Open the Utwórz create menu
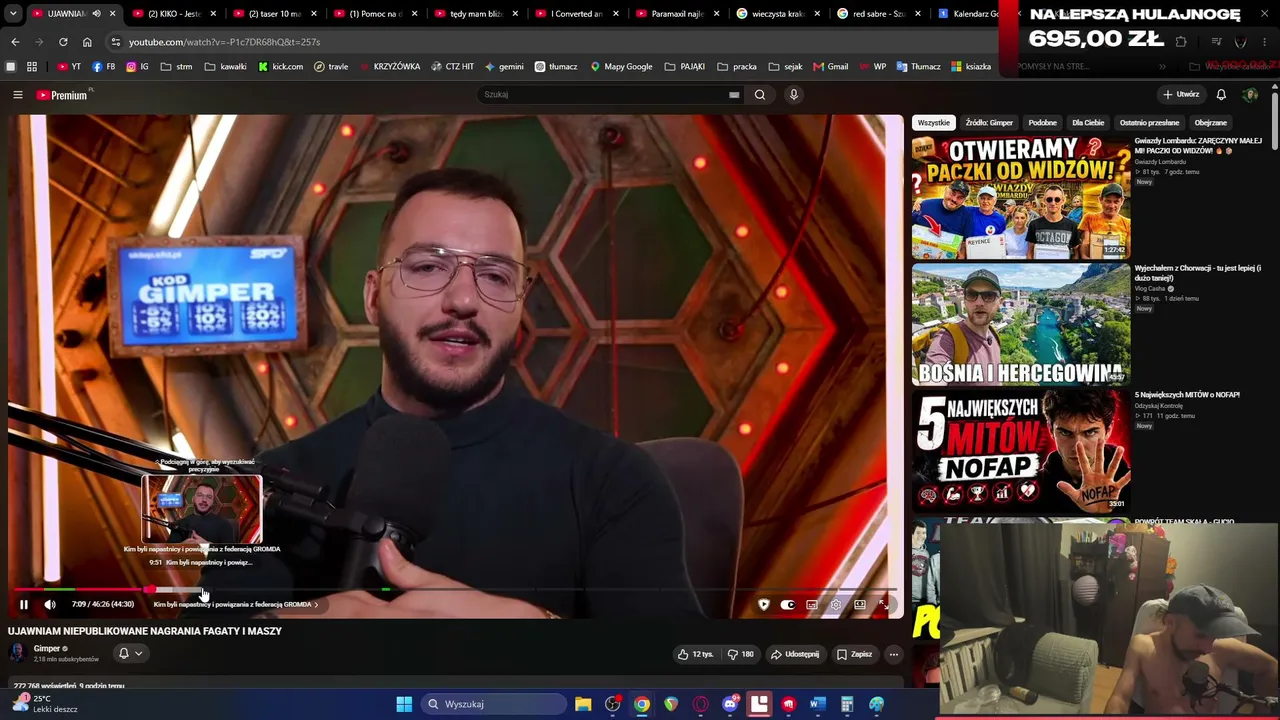Viewport: 1280px width, 720px height. [x=1181, y=95]
